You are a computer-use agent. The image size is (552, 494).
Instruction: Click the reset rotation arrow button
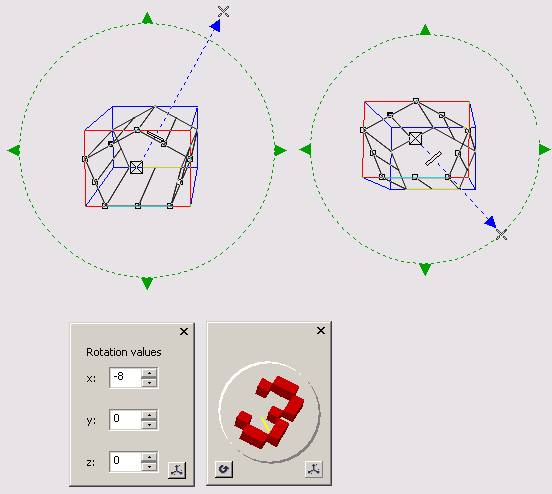[x=224, y=469]
